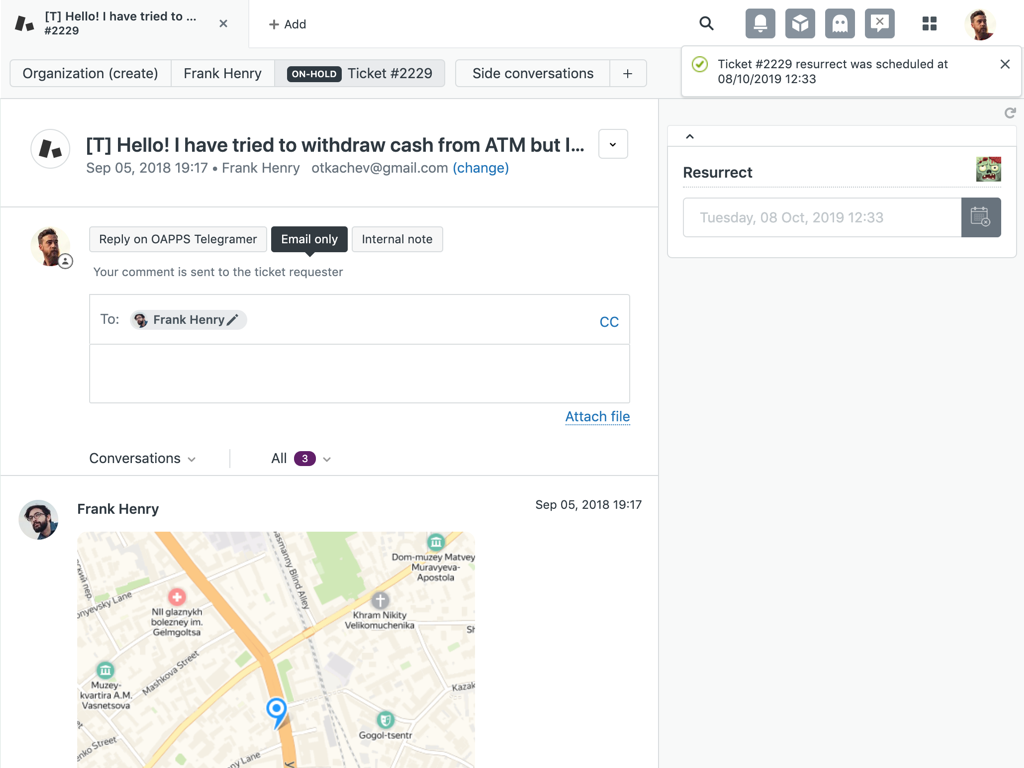Image resolution: width=1024 pixels, height=768 pixels.
Task: Open calendar picker for Resurrect date
Action: point(980,217)
